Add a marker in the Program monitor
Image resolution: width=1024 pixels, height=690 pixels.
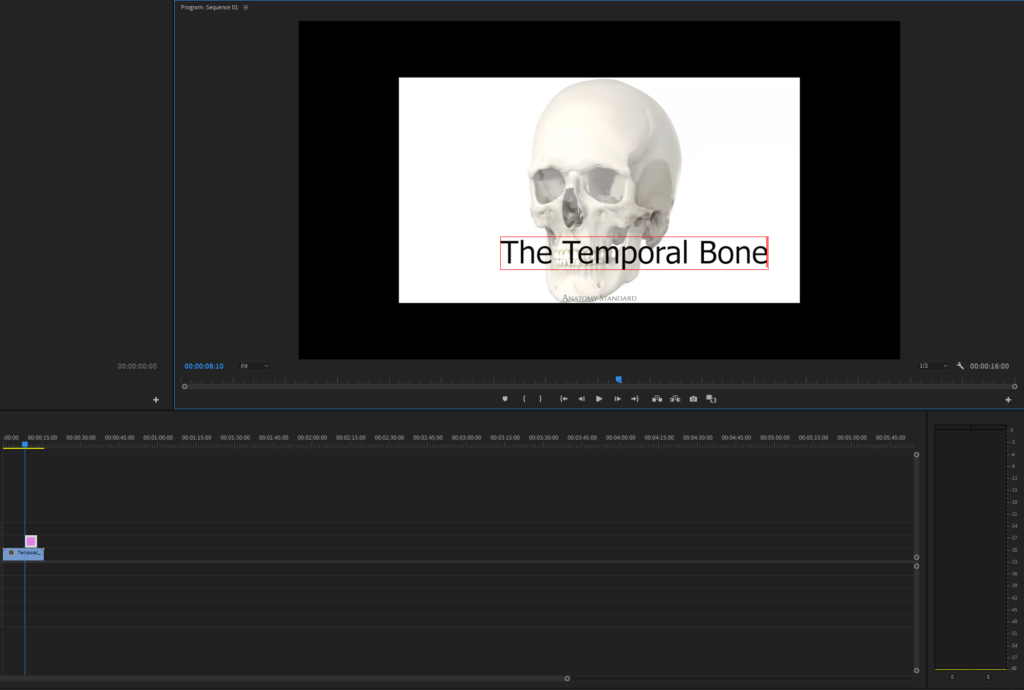click(505, 399)
